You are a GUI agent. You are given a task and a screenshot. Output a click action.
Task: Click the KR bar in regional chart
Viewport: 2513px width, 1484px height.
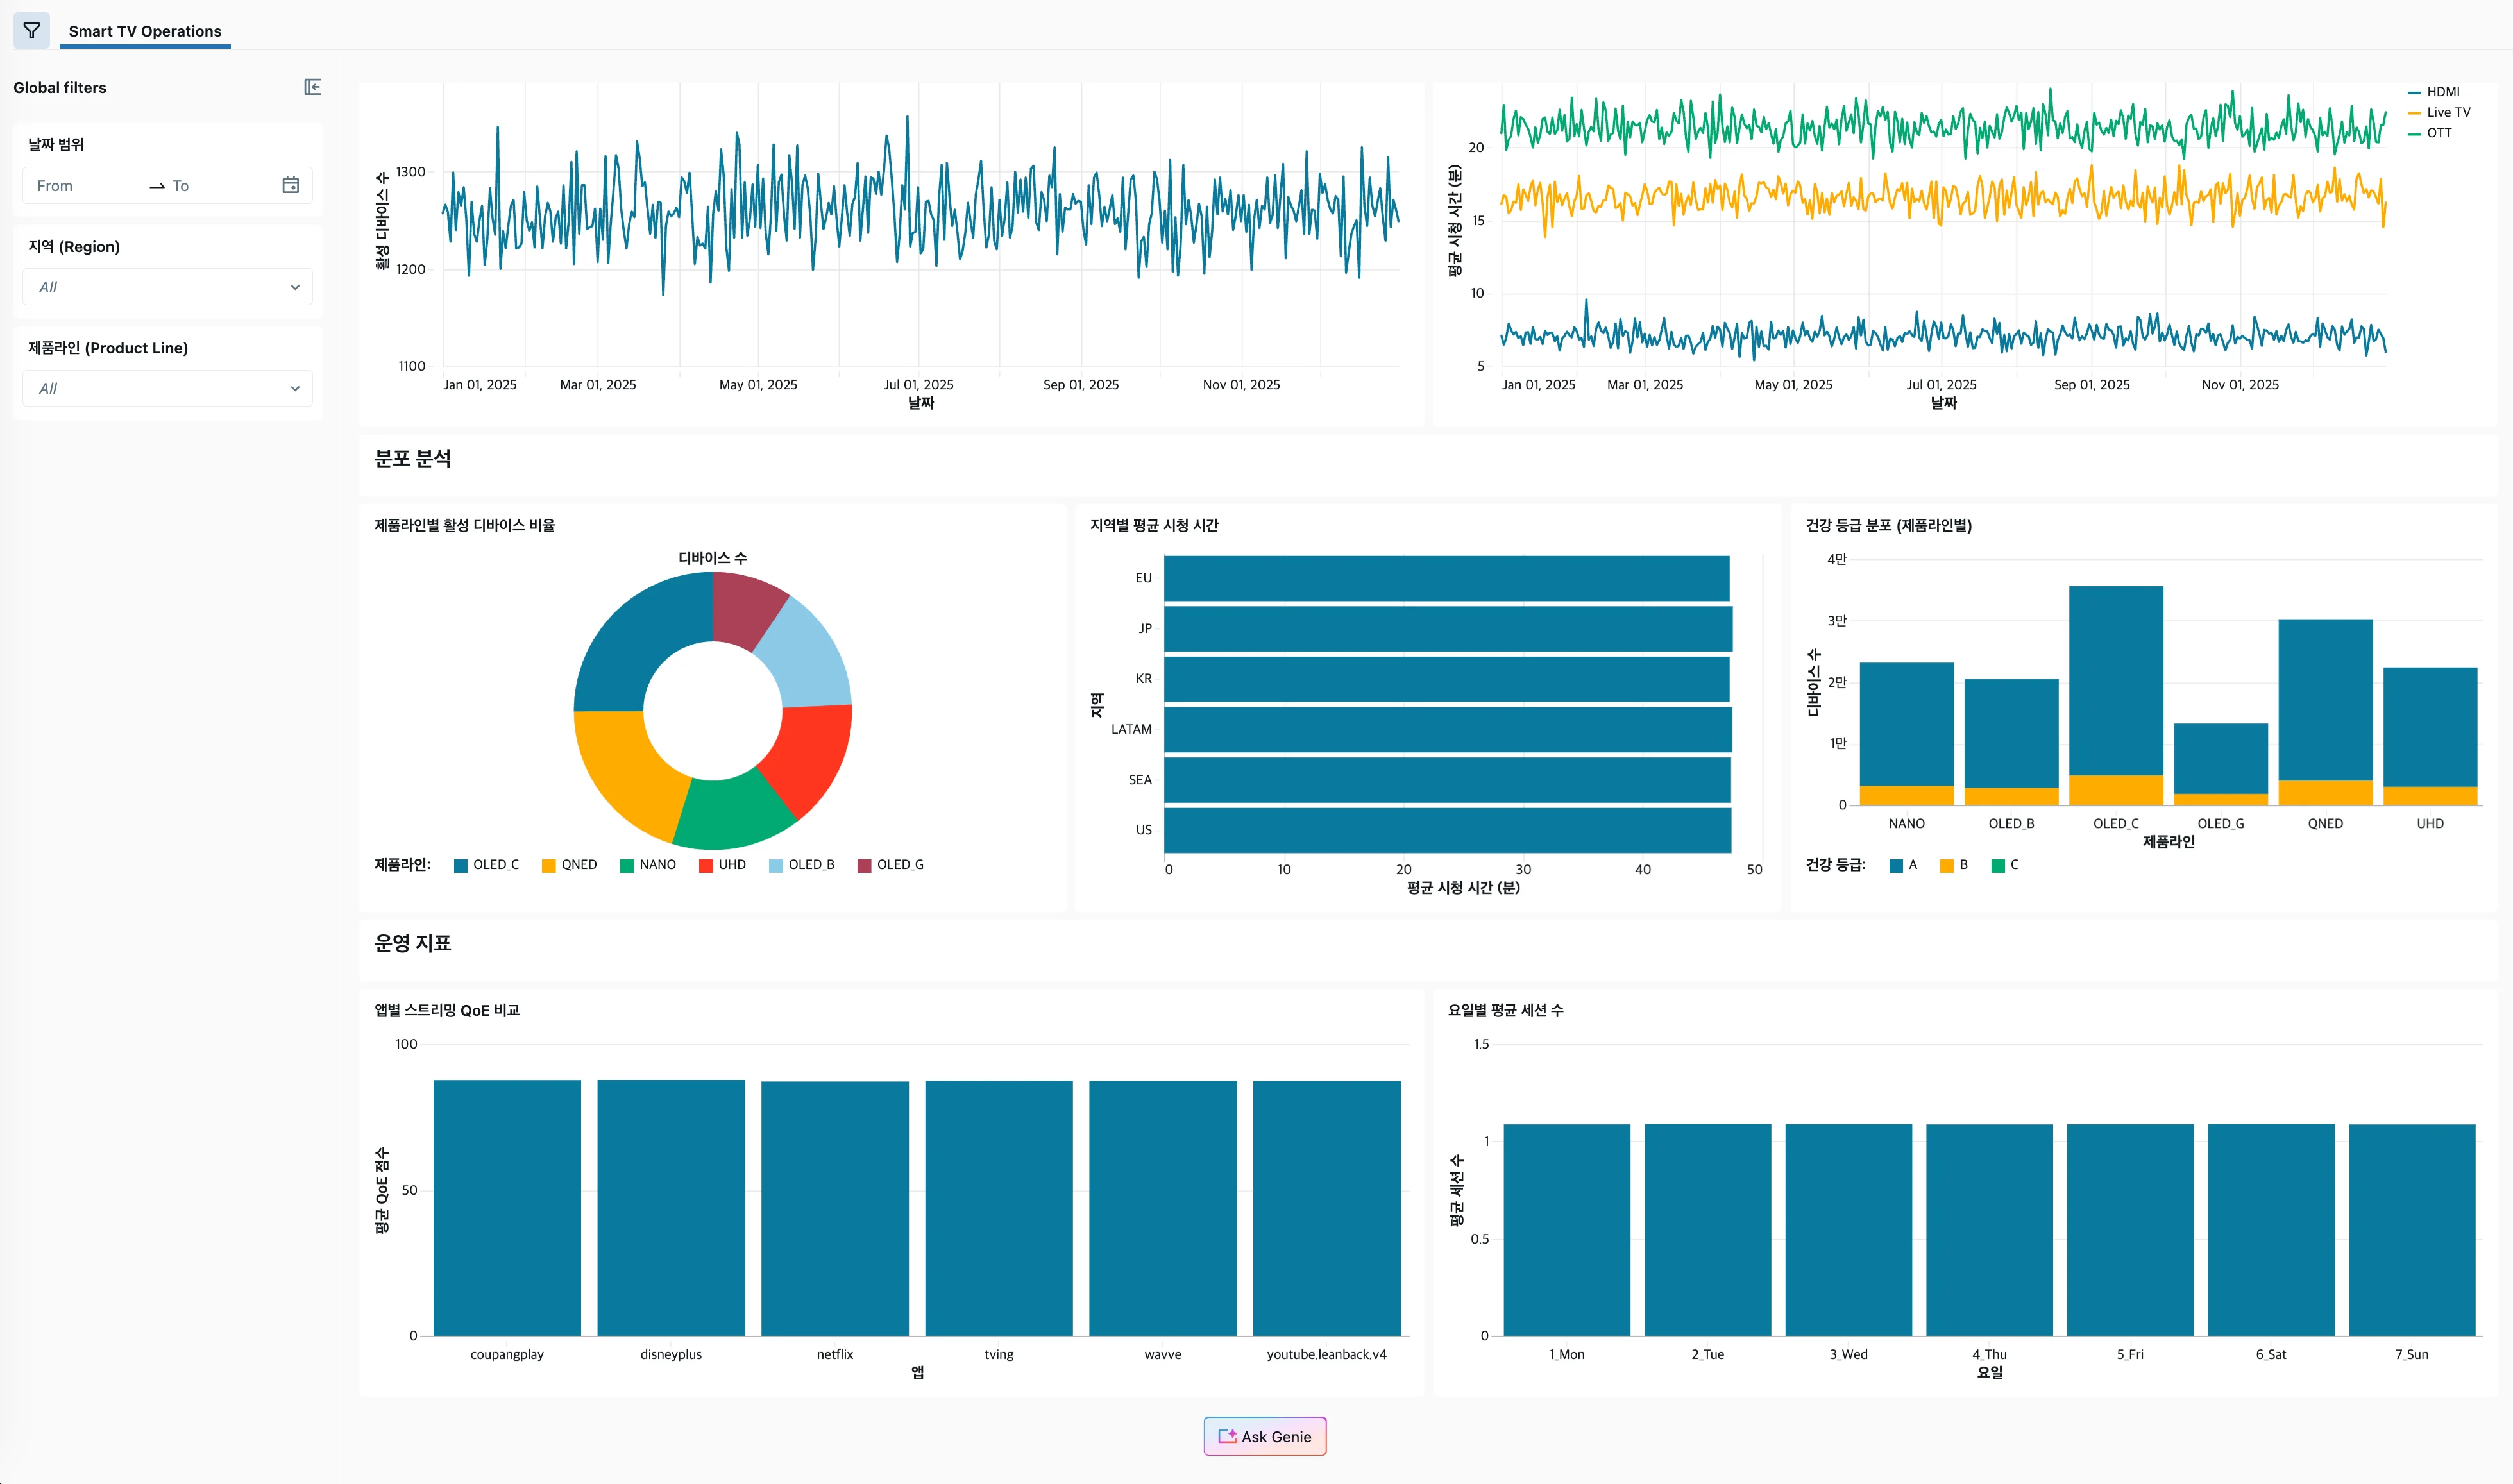coord(1447,679)
